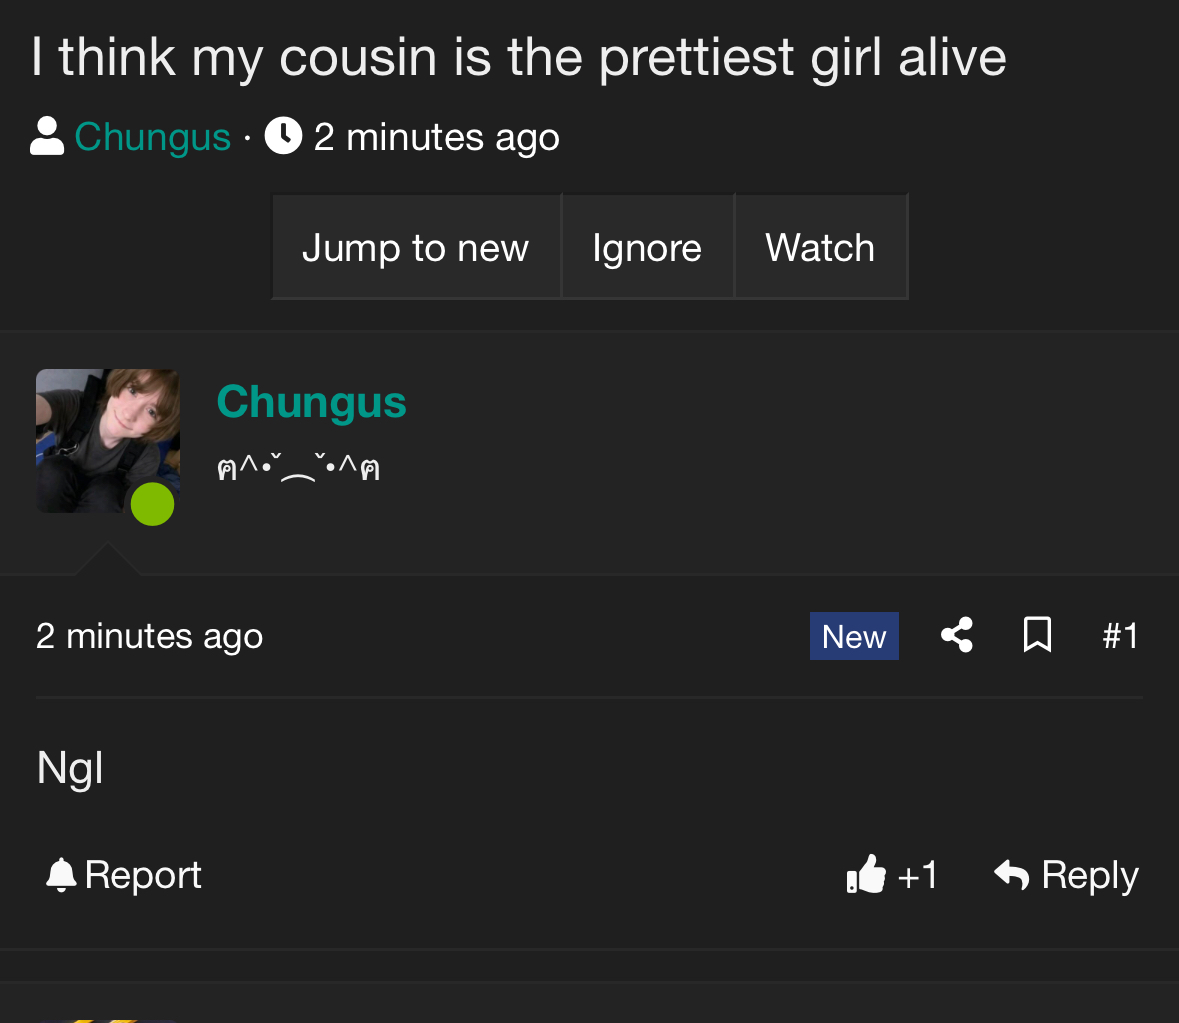
Task: Bookmark the post using the bookmark icon
Action: (x=1037, y=635)
